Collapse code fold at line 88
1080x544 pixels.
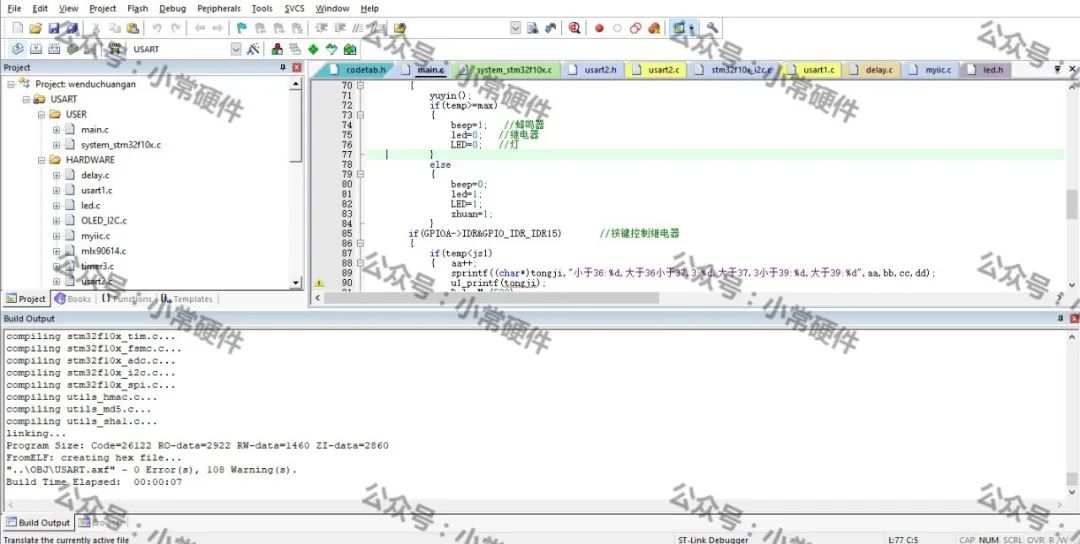pos(360,263)
